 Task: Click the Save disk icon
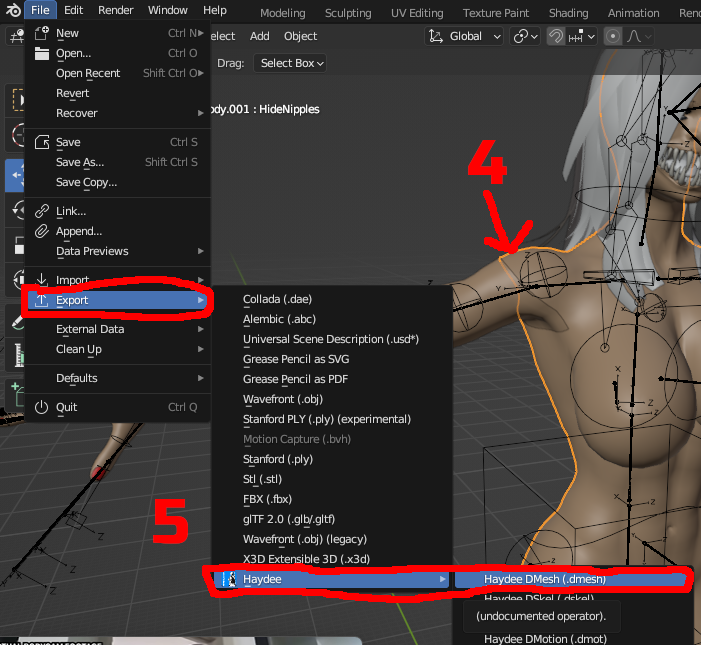[42, 142]
